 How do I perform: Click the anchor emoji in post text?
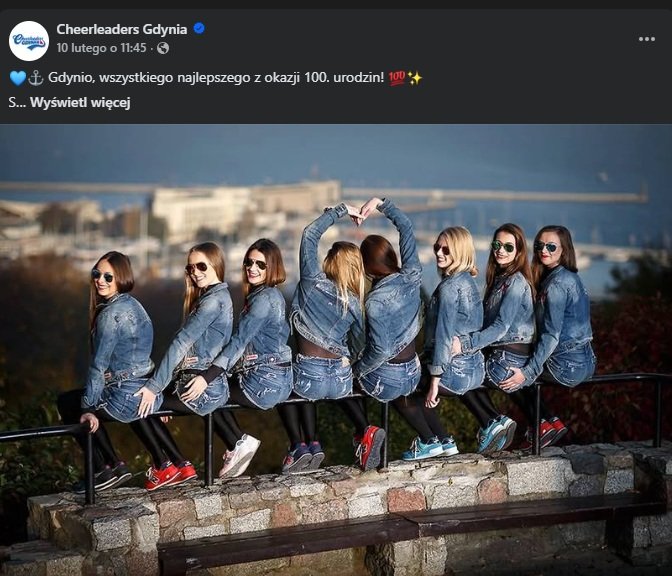click(x=36, y=78)
